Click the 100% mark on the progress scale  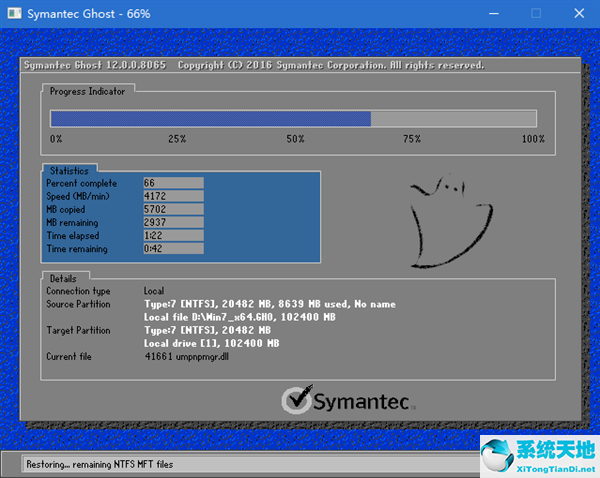pos(533,139)
